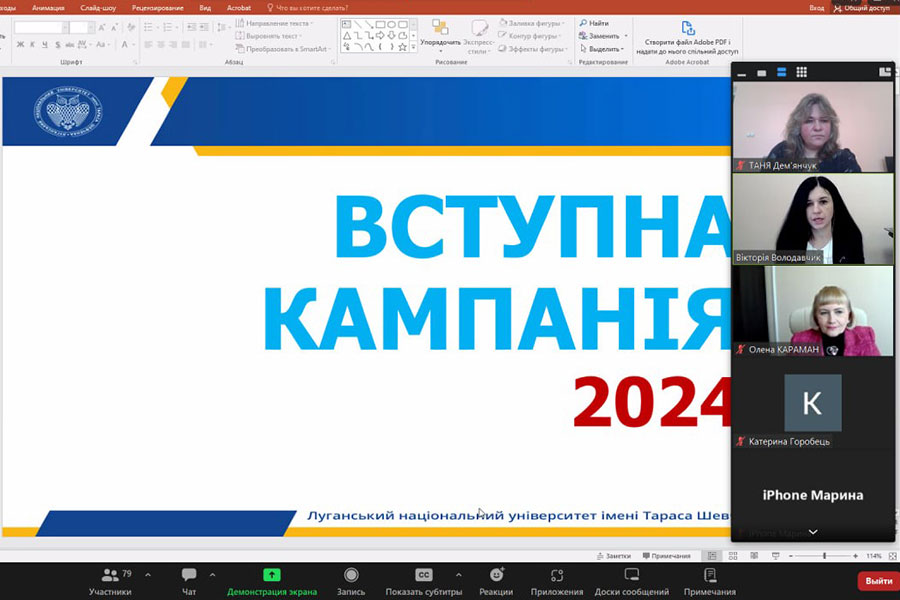
Task: Select the triangle shape in gallery
Action: coord(347,36)
